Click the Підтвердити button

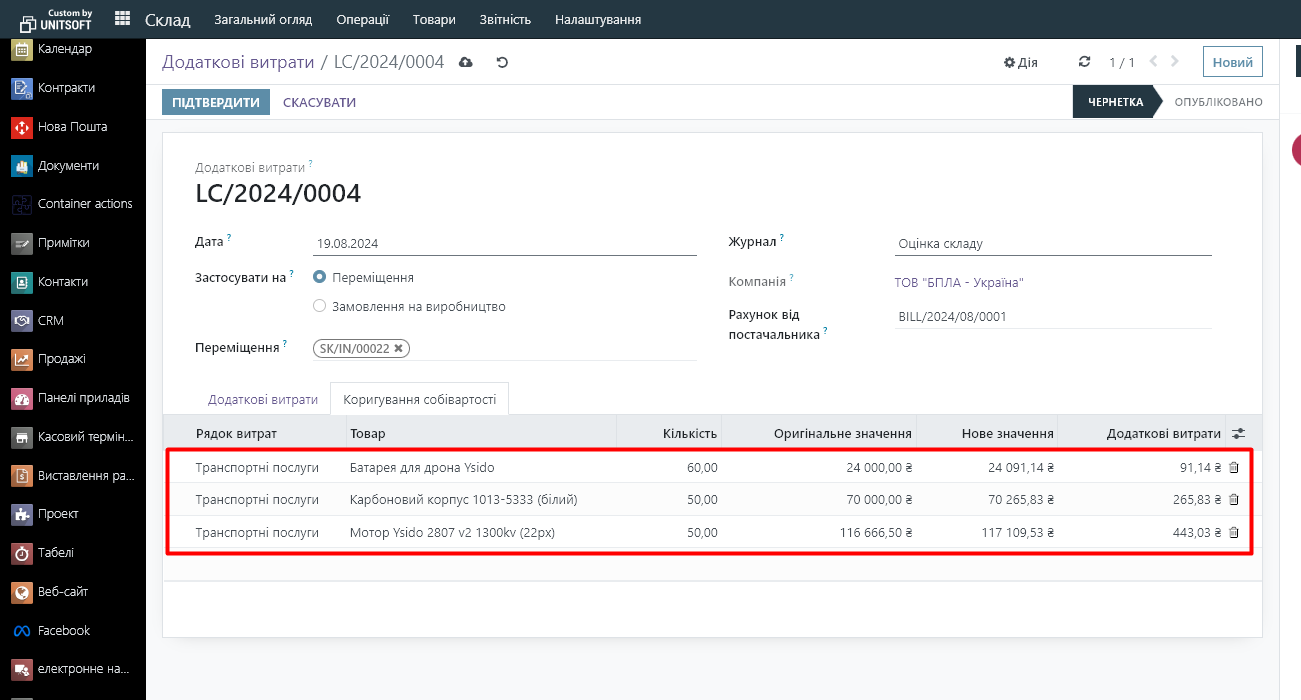pyautogui.click(x=215, y=102)
